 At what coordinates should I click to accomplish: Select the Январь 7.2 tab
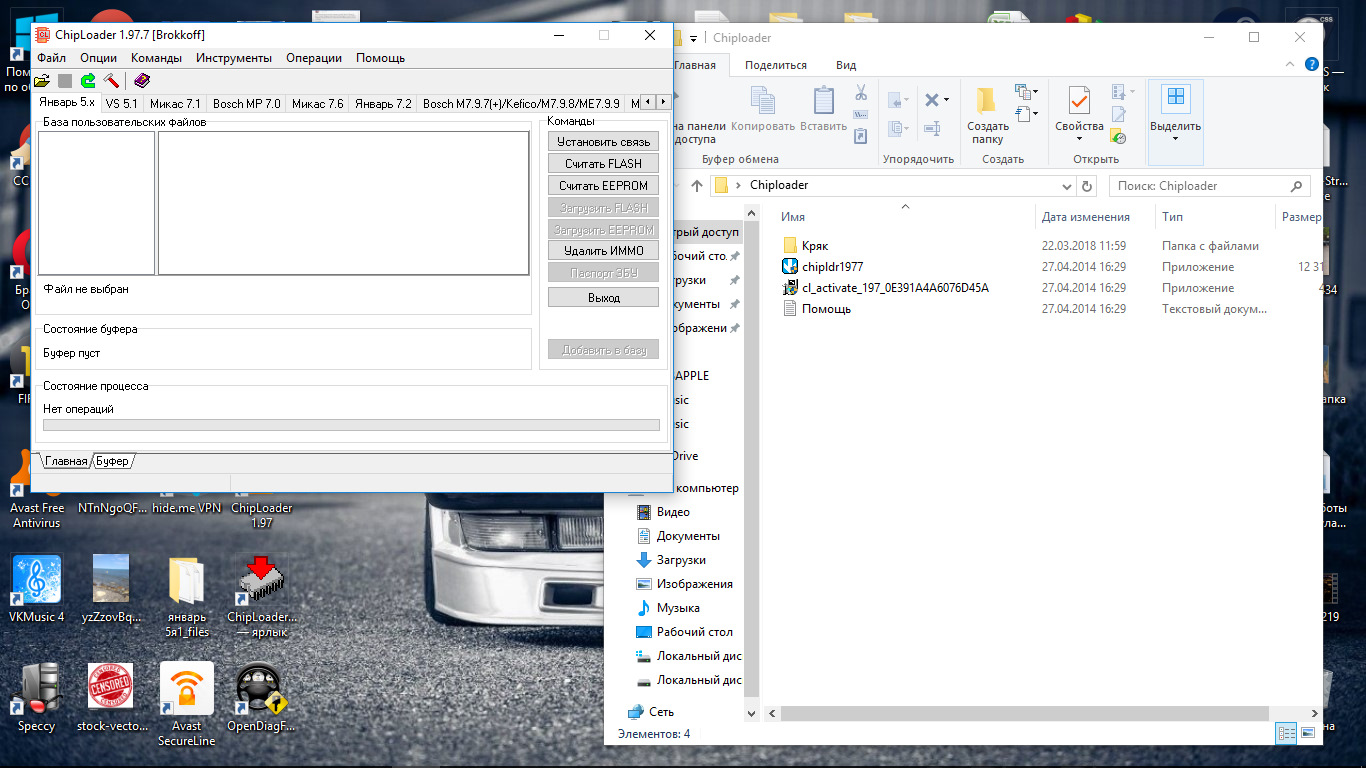pyautogui.click(x=383, y=104)
